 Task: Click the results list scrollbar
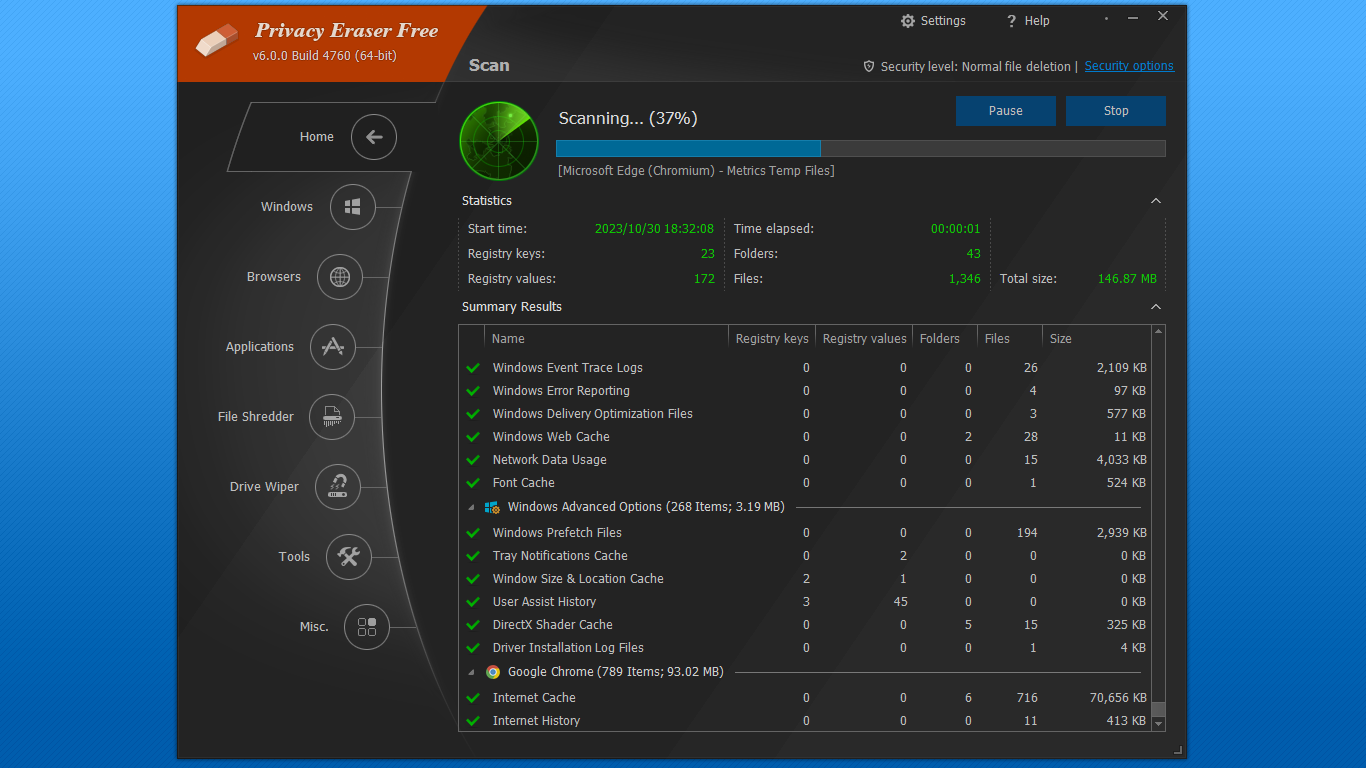pyautogui.click(x=1158, y=530)
